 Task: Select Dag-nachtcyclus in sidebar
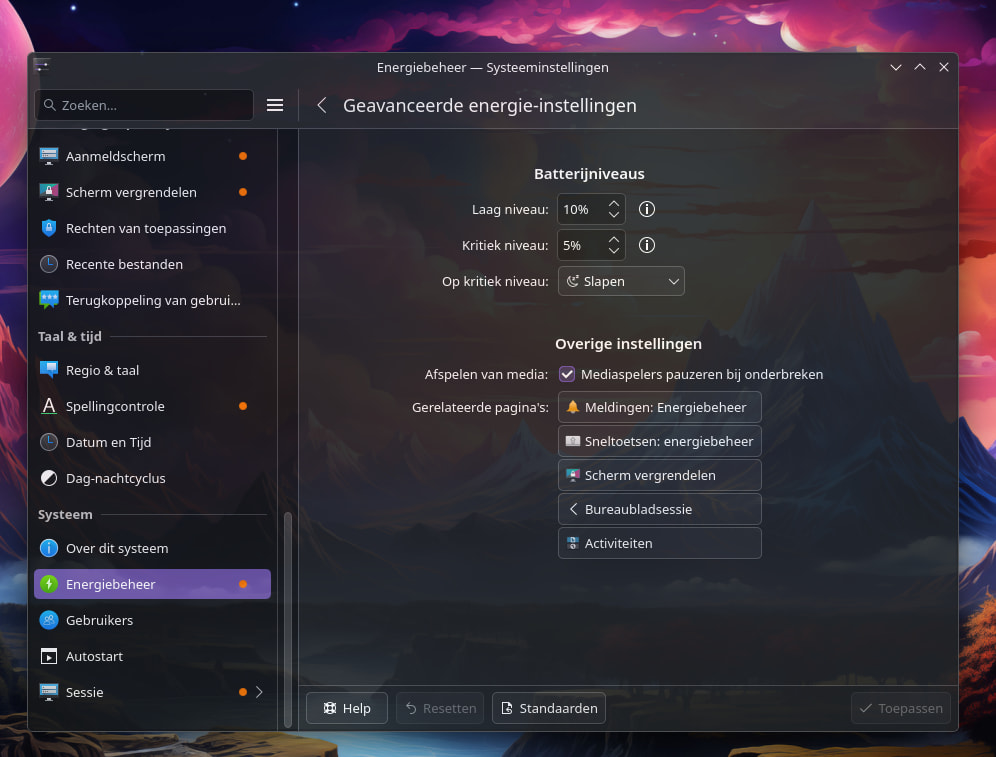pyautogui.click(x=115, y=478)
